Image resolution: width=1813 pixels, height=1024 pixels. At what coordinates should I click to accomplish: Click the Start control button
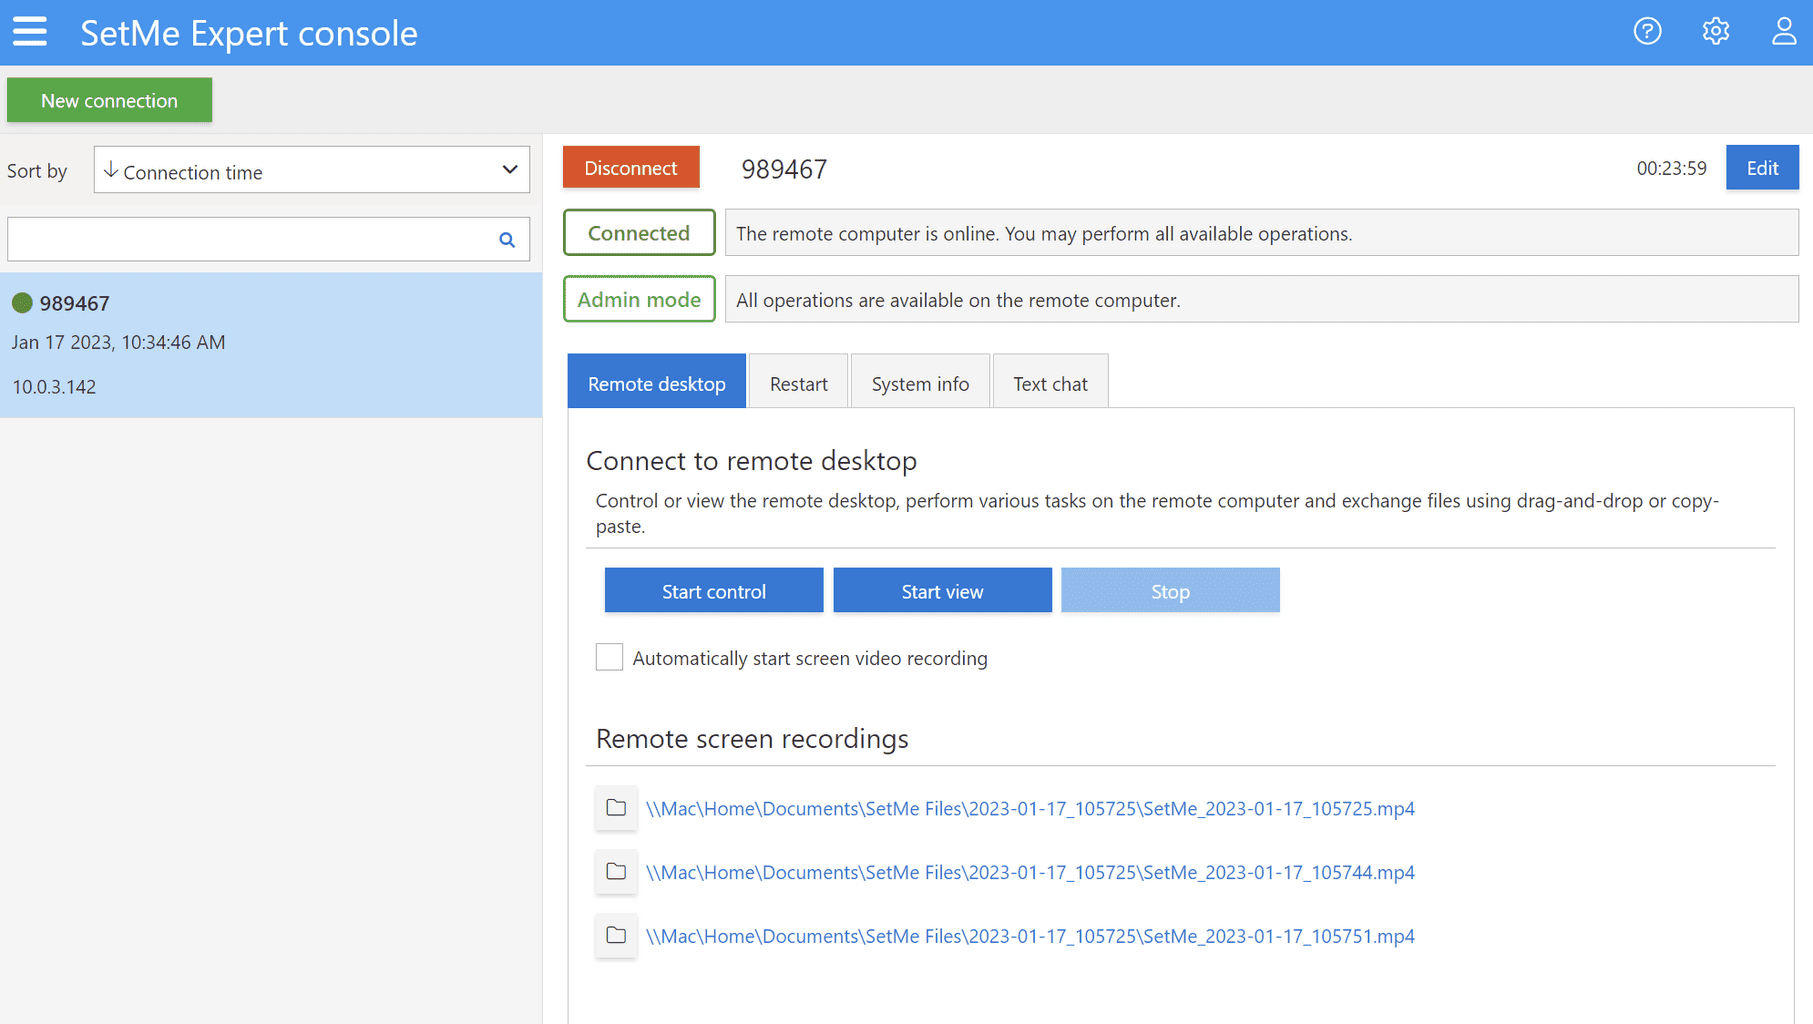[x=713, y=591]
